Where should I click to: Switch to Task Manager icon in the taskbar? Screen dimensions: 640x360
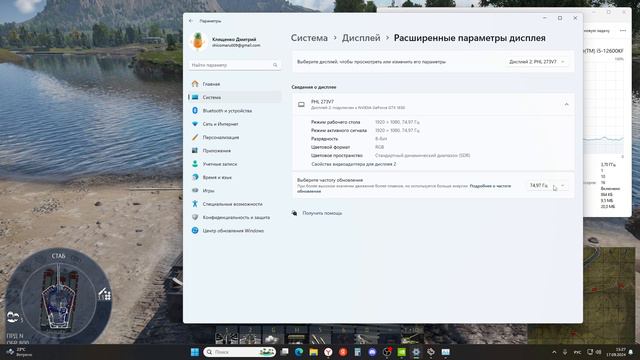(445, 352)
